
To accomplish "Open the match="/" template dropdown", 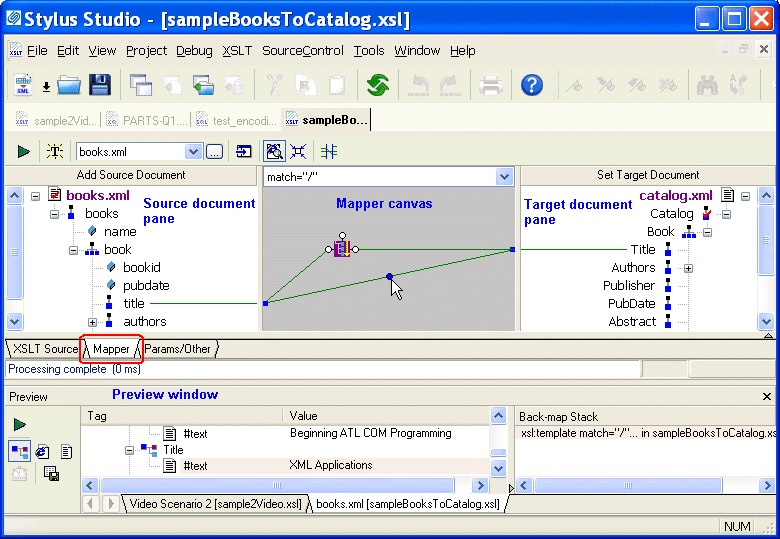I will [x=504, y=177].
